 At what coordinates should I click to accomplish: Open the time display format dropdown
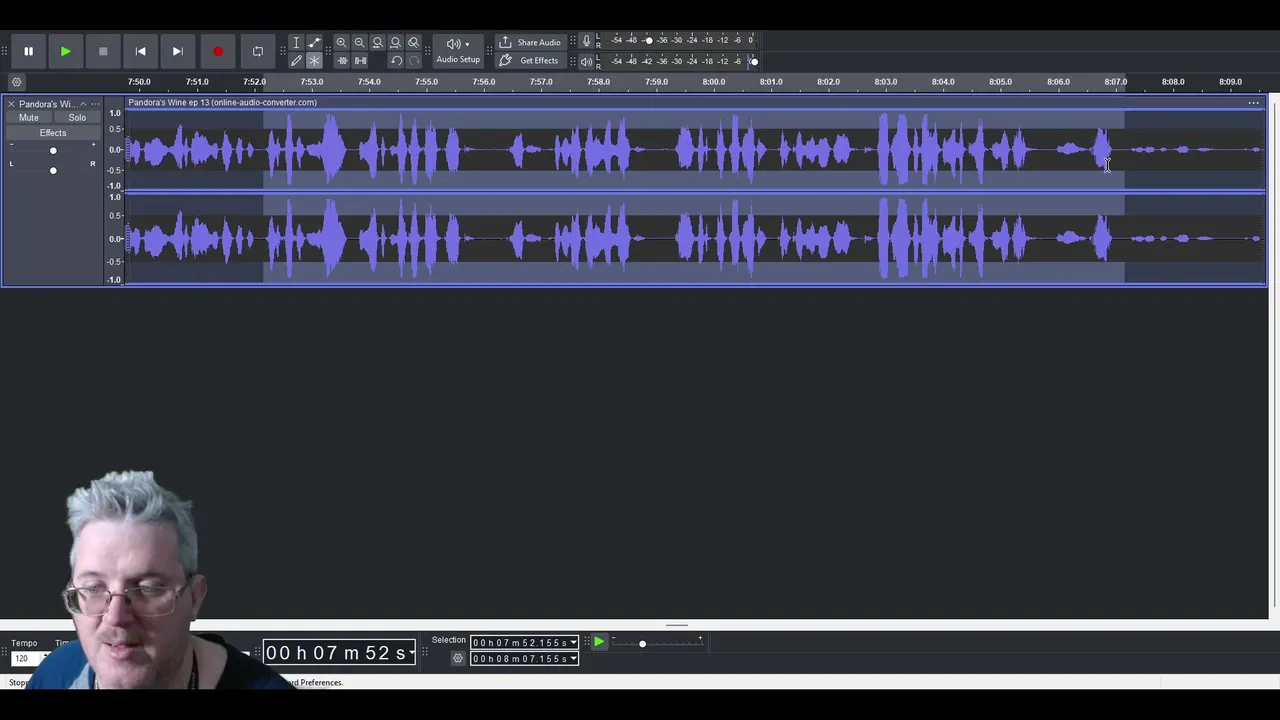tap(411, 654)
